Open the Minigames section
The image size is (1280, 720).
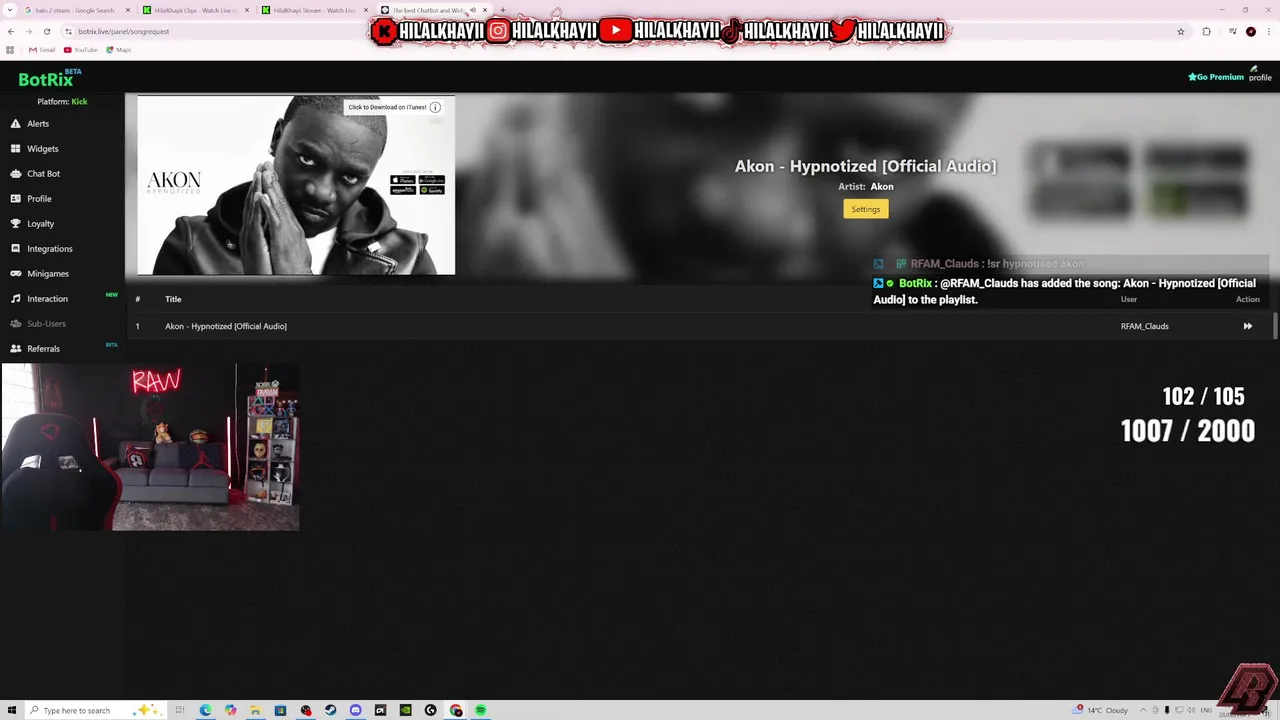click(40, 274)
